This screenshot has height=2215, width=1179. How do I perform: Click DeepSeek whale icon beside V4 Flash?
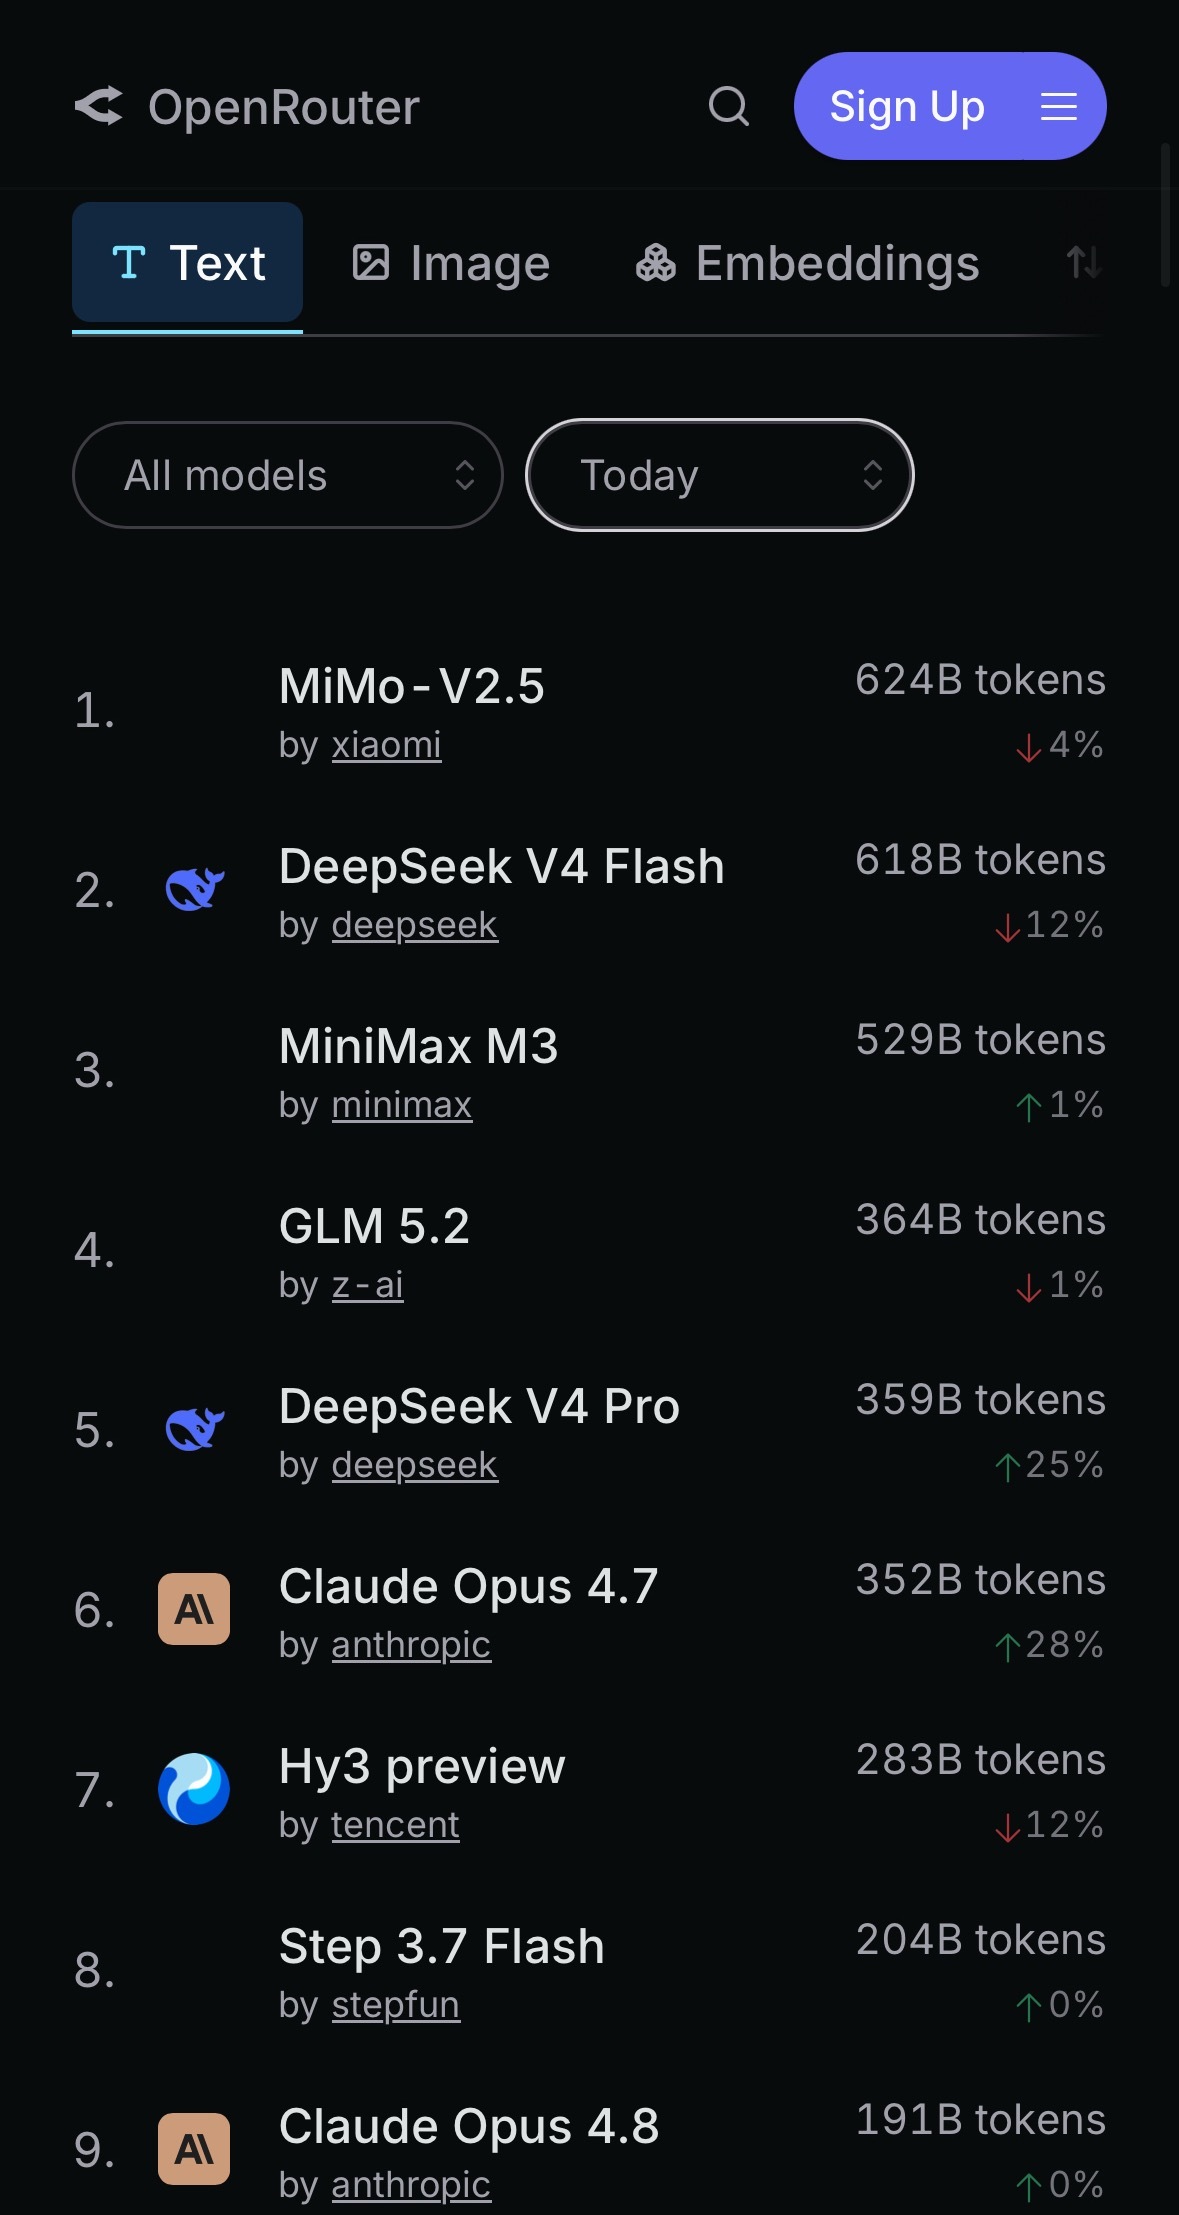pos(194,889)
